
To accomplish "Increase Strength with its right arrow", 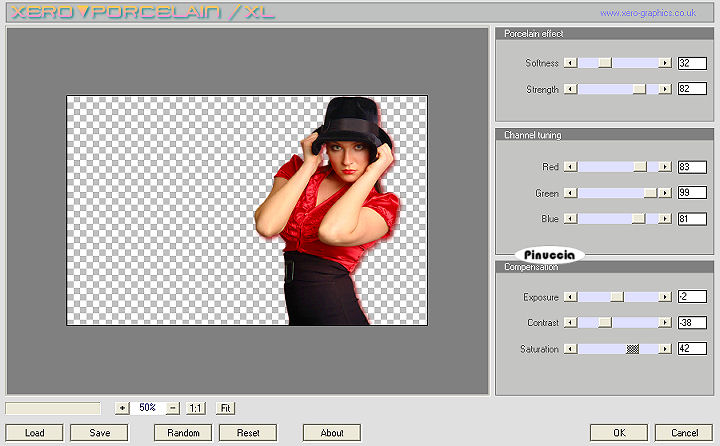I will (665, 89).
